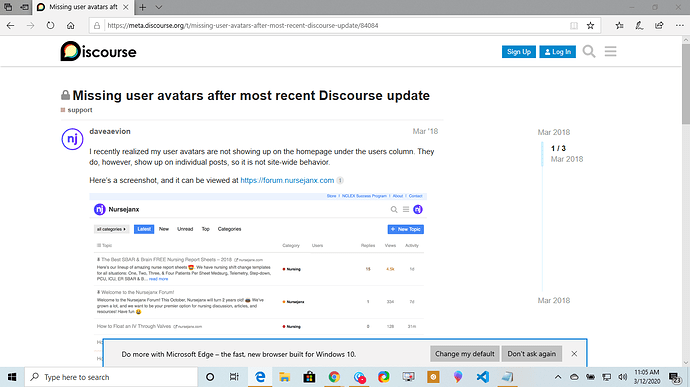Open Edge Settings and more ellipsis

point(679,26)
